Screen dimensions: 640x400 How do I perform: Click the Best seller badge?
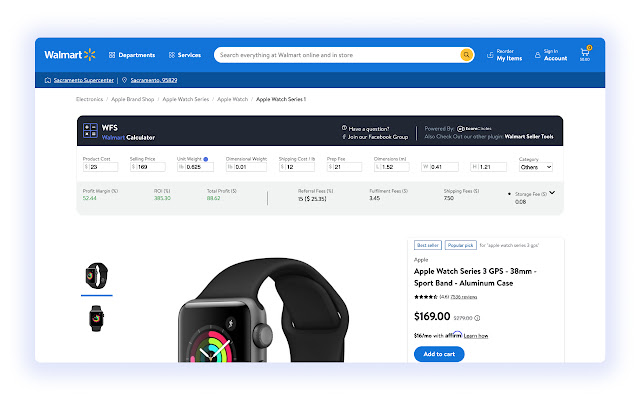428,245
